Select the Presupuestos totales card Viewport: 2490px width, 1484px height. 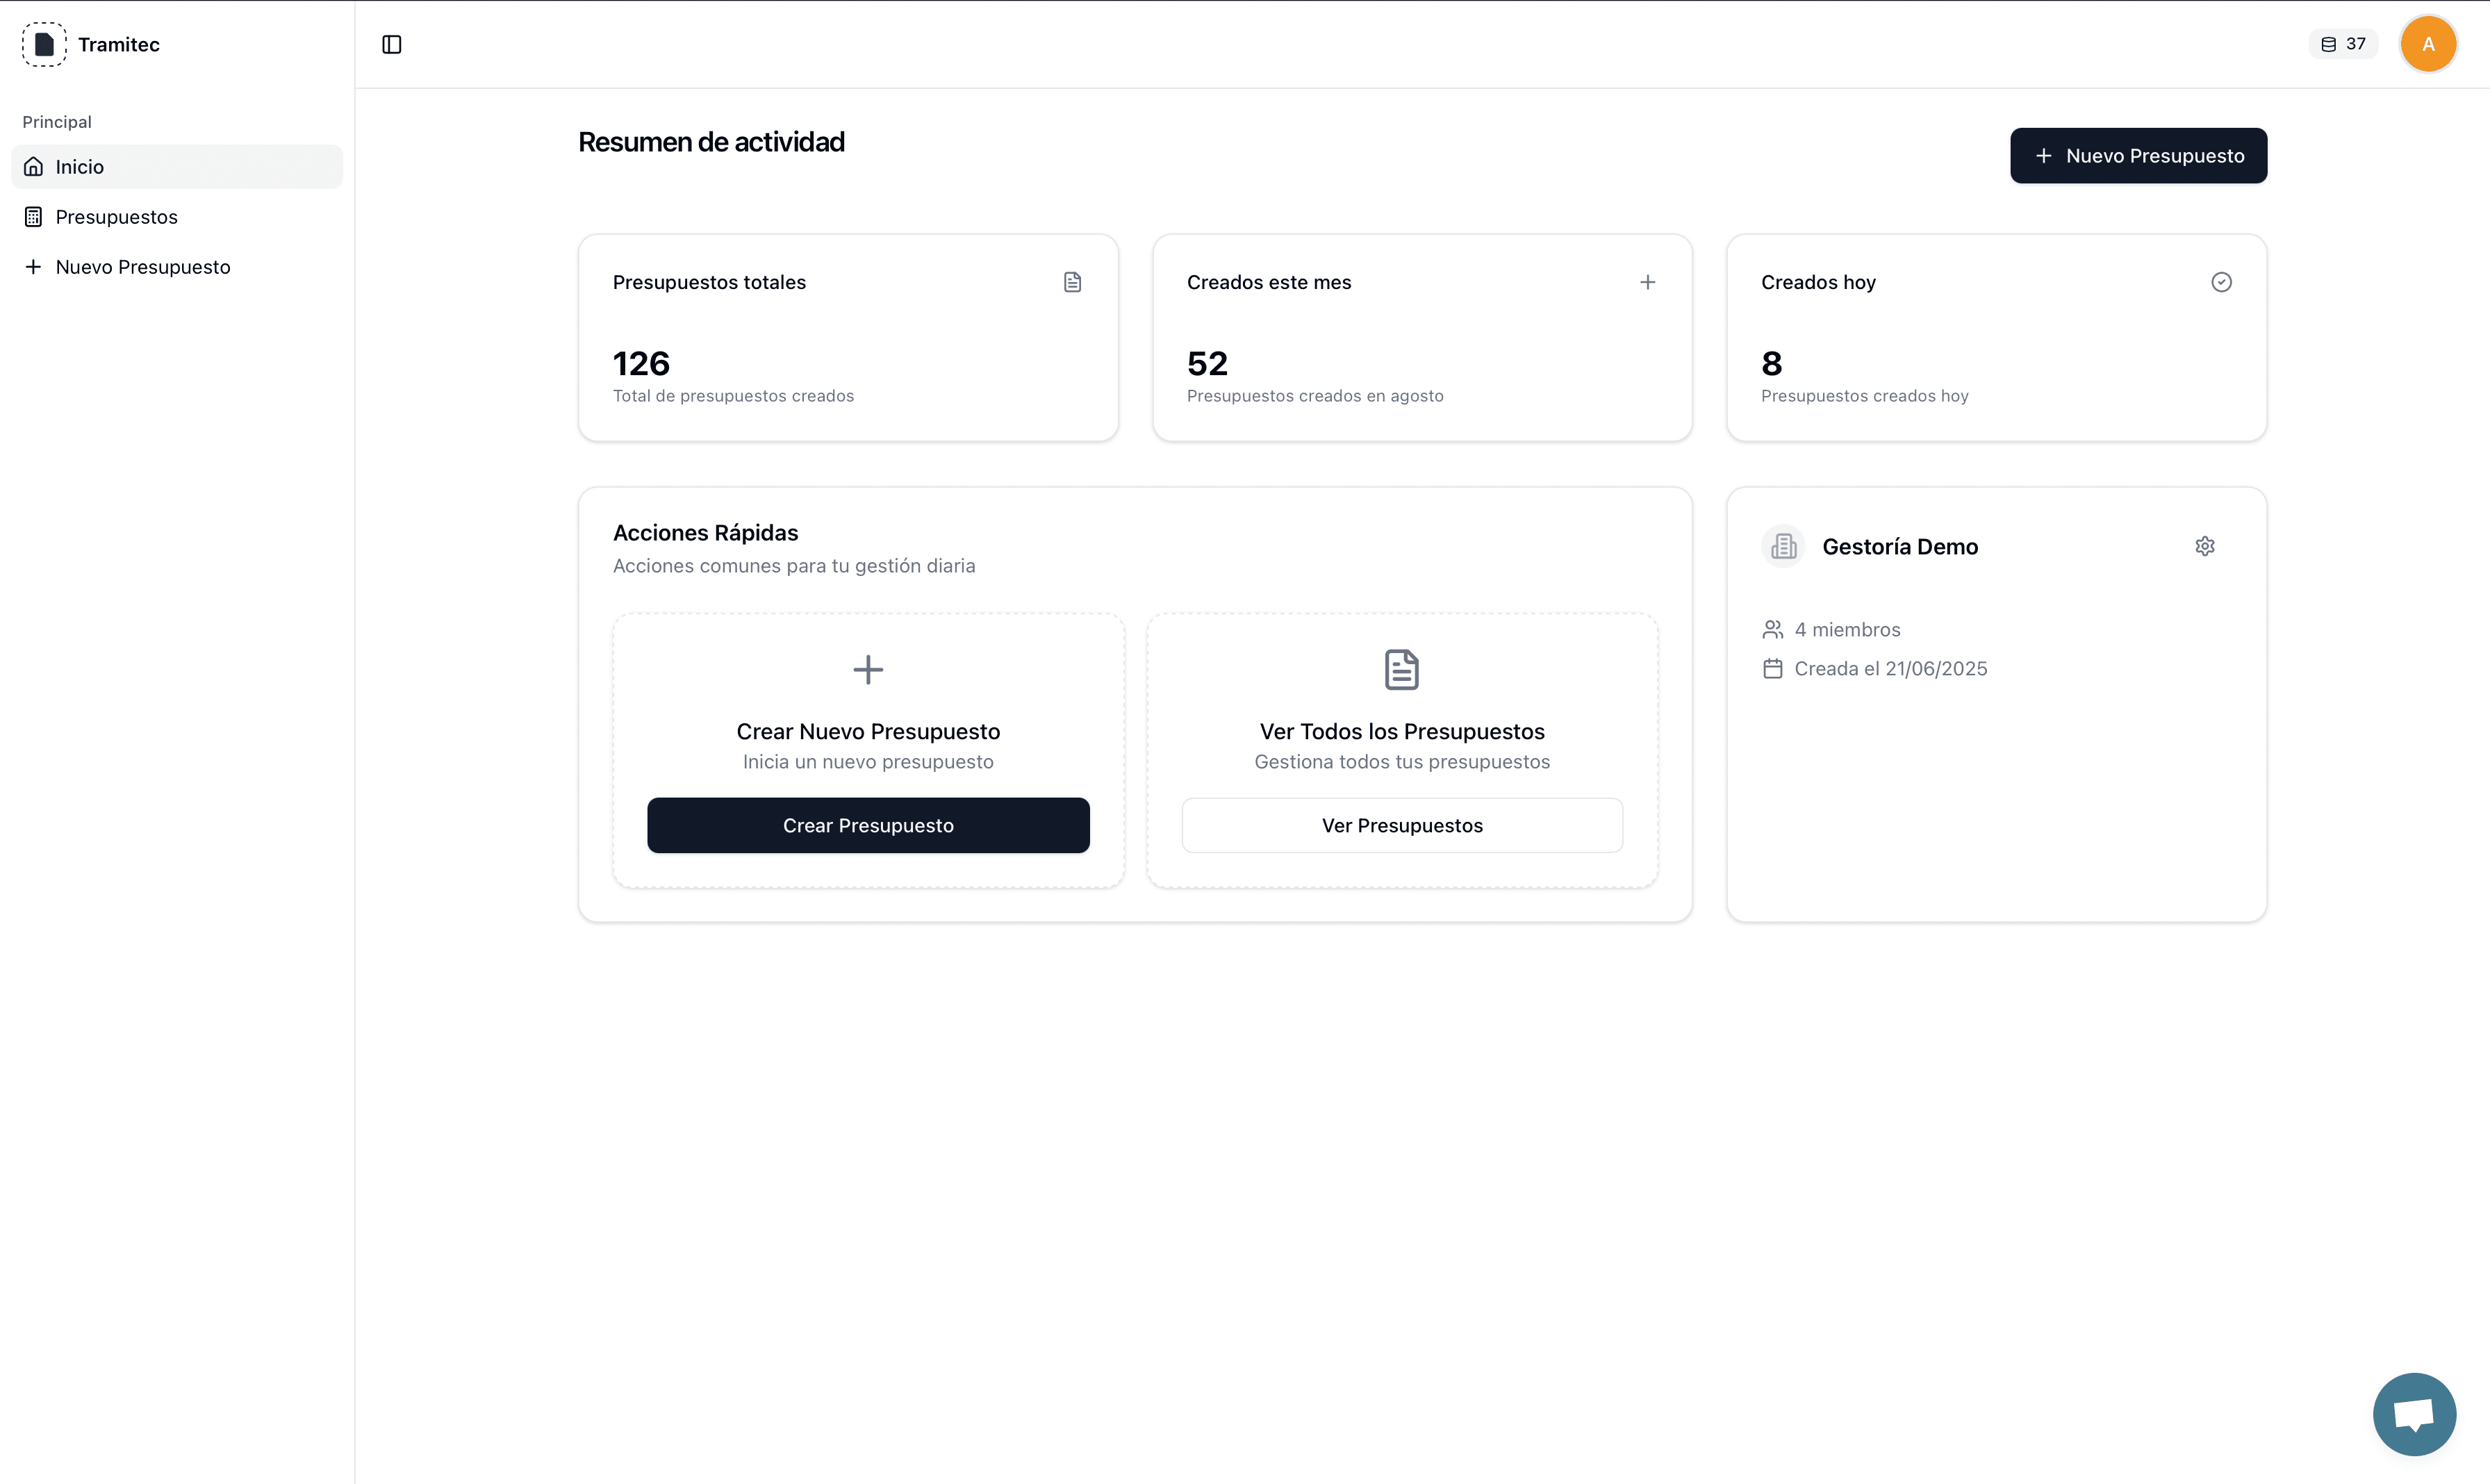coord(848,338)
